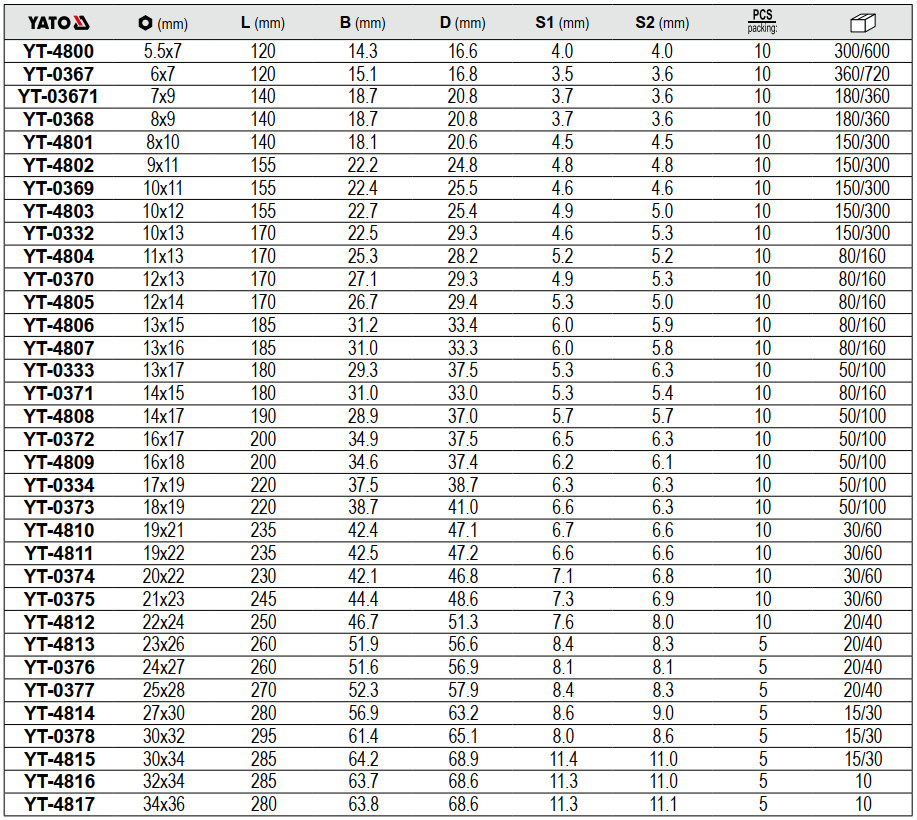917x820 pixels.
Task: Select the 5.5x7 size cell
Action: click(166, 51)
